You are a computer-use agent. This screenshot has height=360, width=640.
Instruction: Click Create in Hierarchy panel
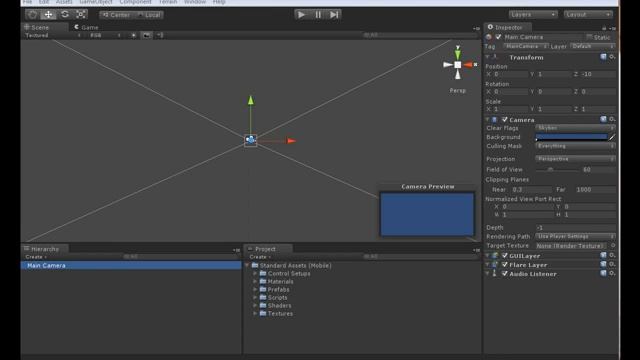pos(36,257)
